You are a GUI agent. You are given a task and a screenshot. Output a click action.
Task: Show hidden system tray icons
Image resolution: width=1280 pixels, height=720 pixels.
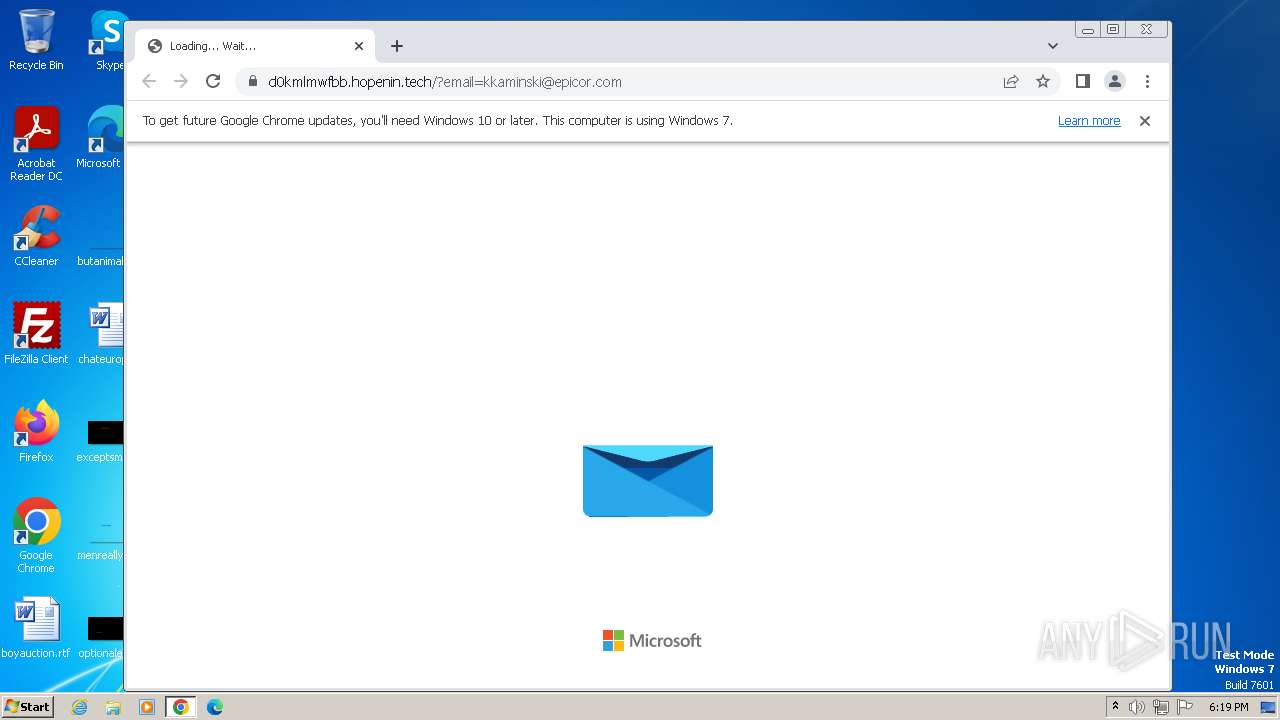[1115, 707]
